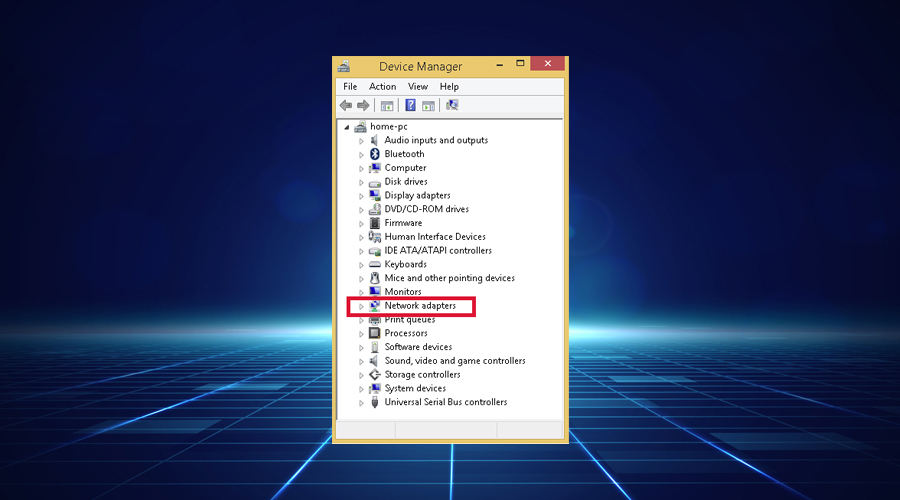Select 'Human Interface Devices' text
Image resolution: width=900 pixels, height=500 pixels.
435,237
